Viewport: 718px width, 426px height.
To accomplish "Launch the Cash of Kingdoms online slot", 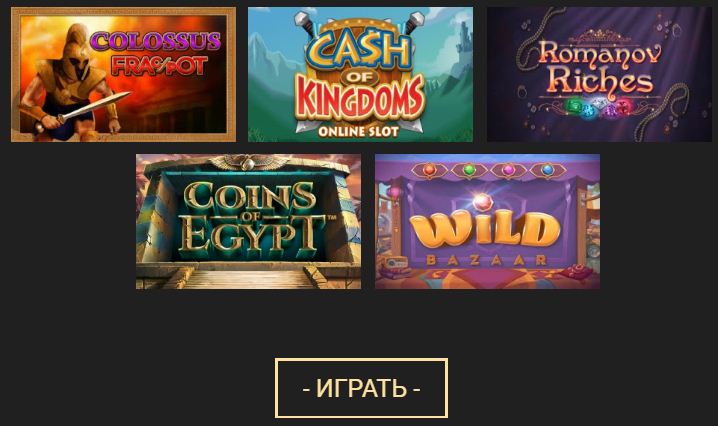I will pos(360,74).
